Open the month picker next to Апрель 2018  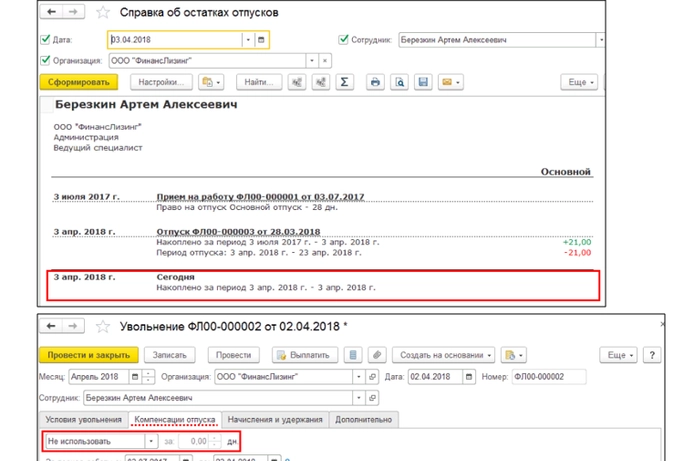135,377
